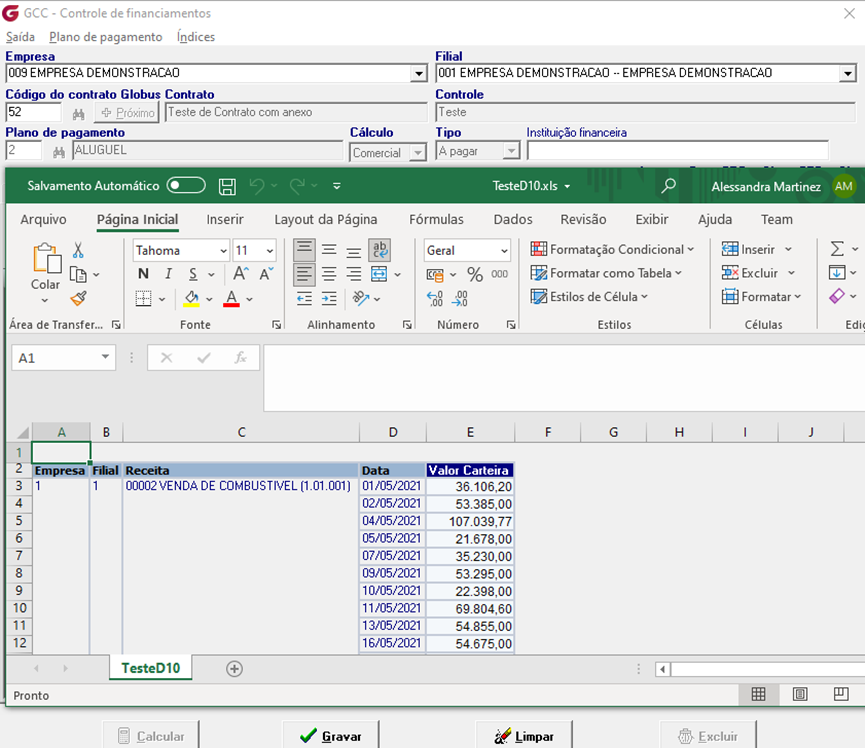Open the Cálculo Comercial dropdown
The height and width of the screenshot is (748, 865).
click(x=418, y=152)
